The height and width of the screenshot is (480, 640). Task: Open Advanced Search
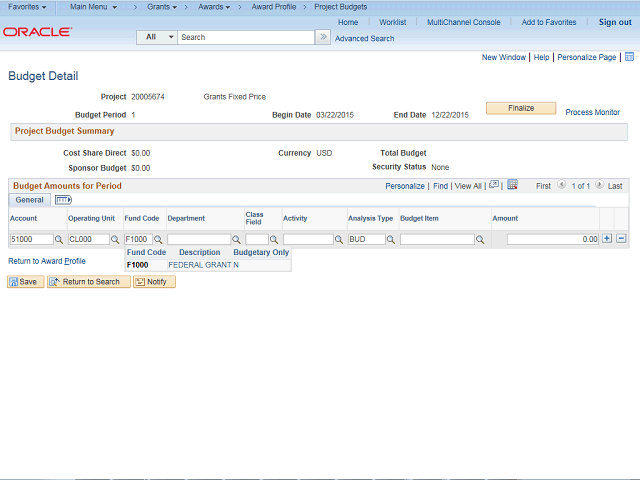[364, 38]
